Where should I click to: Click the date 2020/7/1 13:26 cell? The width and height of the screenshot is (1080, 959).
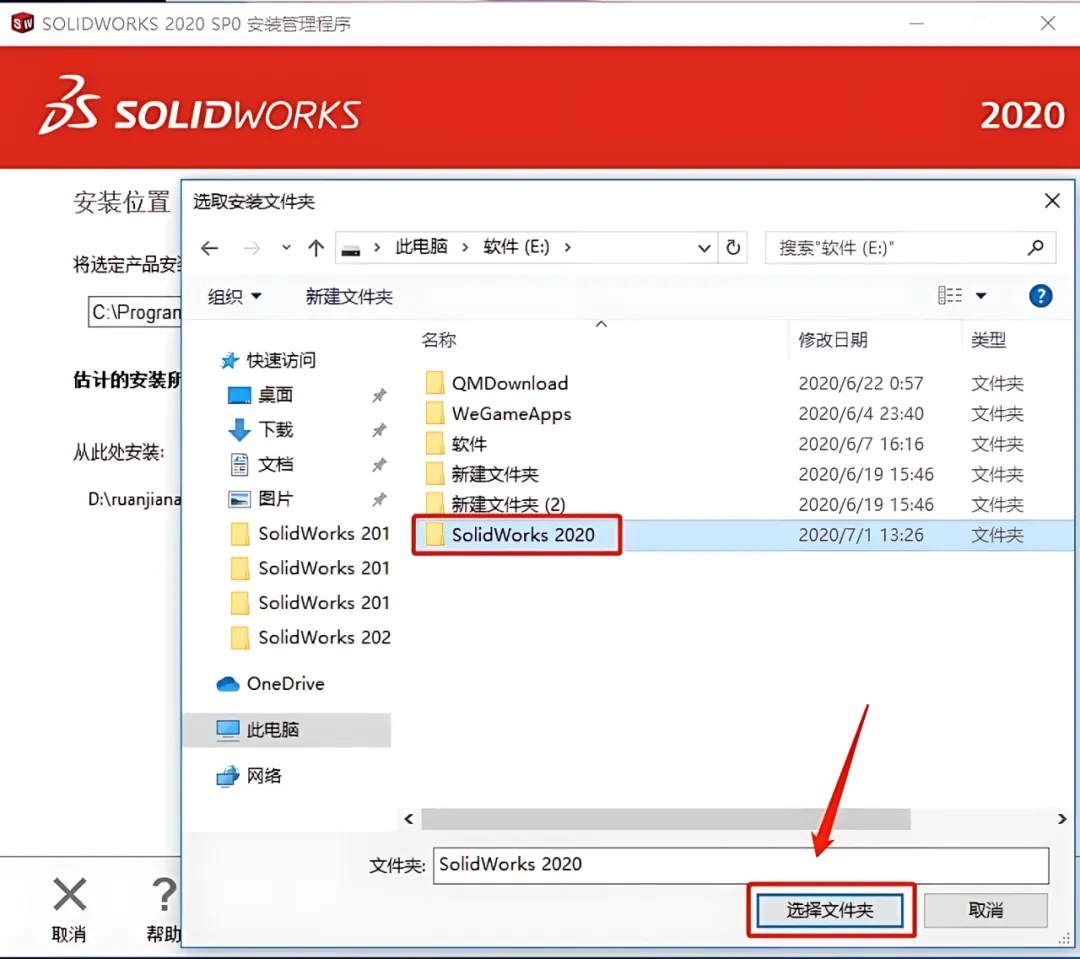coord(861,535)
